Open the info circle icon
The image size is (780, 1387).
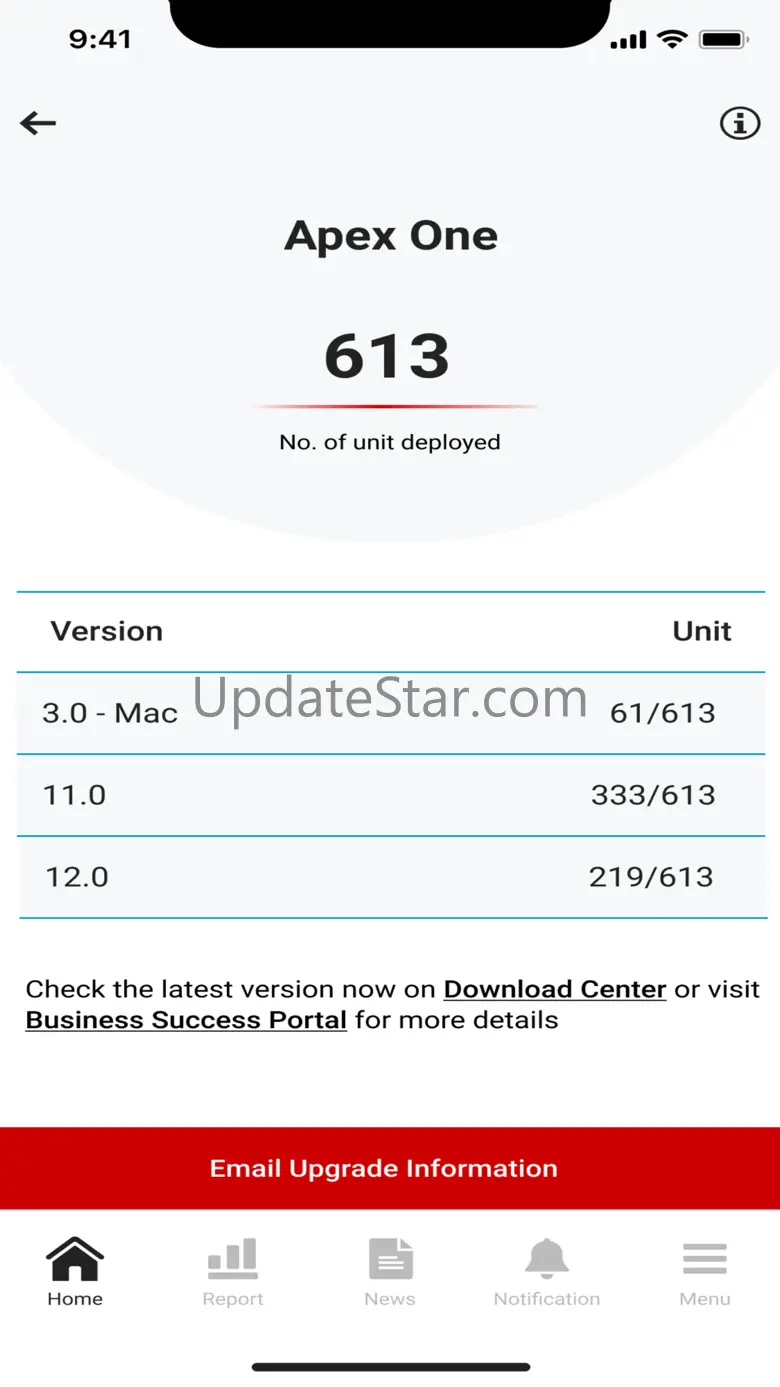[740, 123]
